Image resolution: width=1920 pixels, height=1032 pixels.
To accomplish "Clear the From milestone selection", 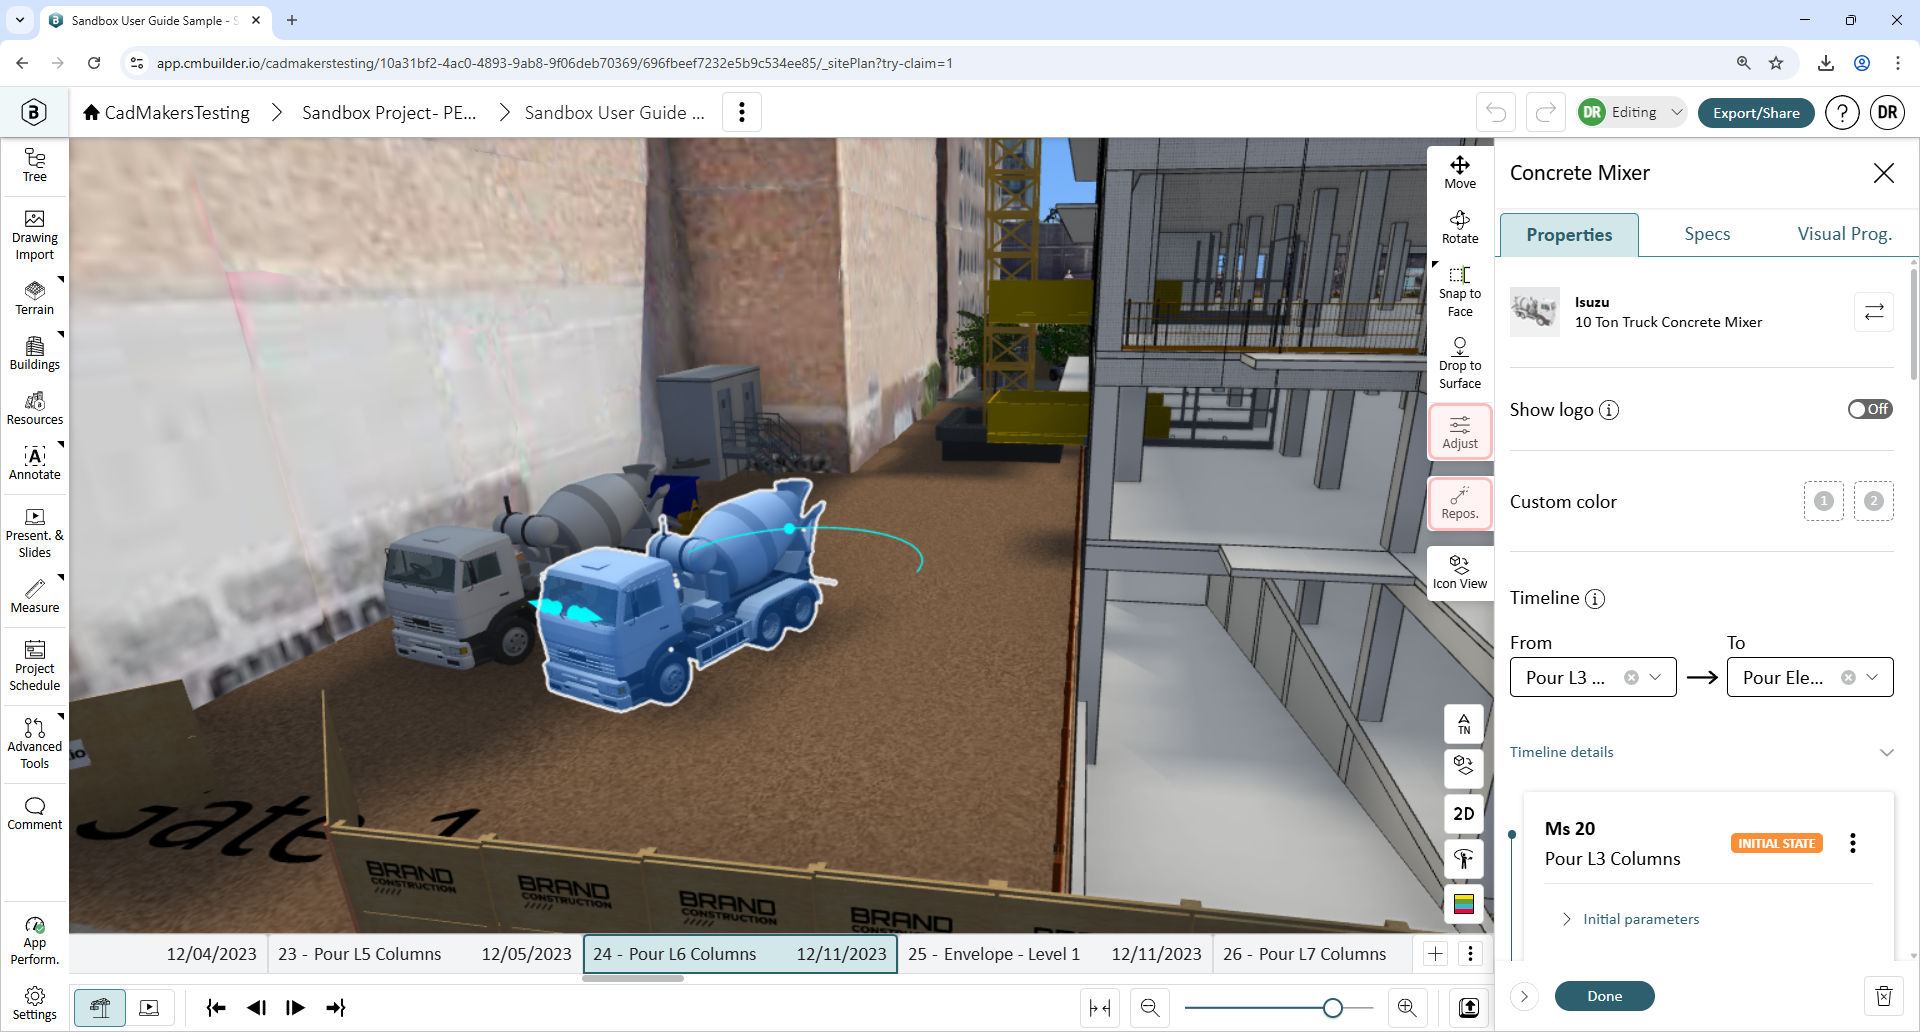I will (1631, 677).
